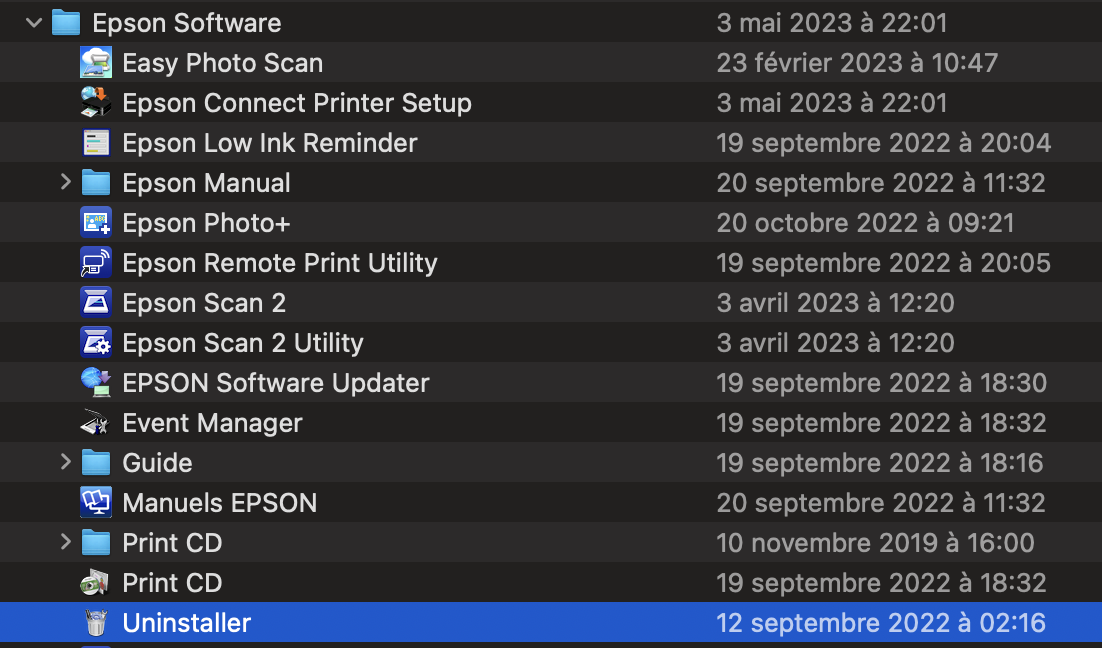This screenshot has width=1102, height=648.
Task: Click the Print CD application disc icon
Action: (x=96, y=583)
